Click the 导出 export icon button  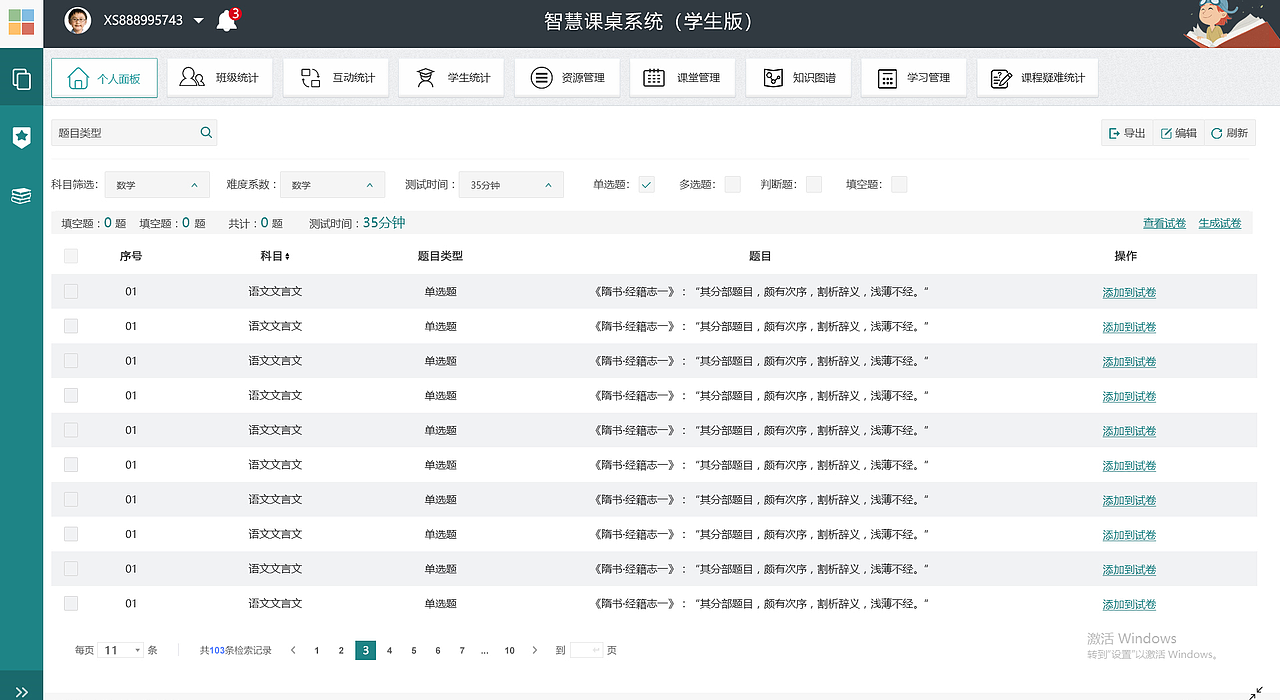[1127, 133]
